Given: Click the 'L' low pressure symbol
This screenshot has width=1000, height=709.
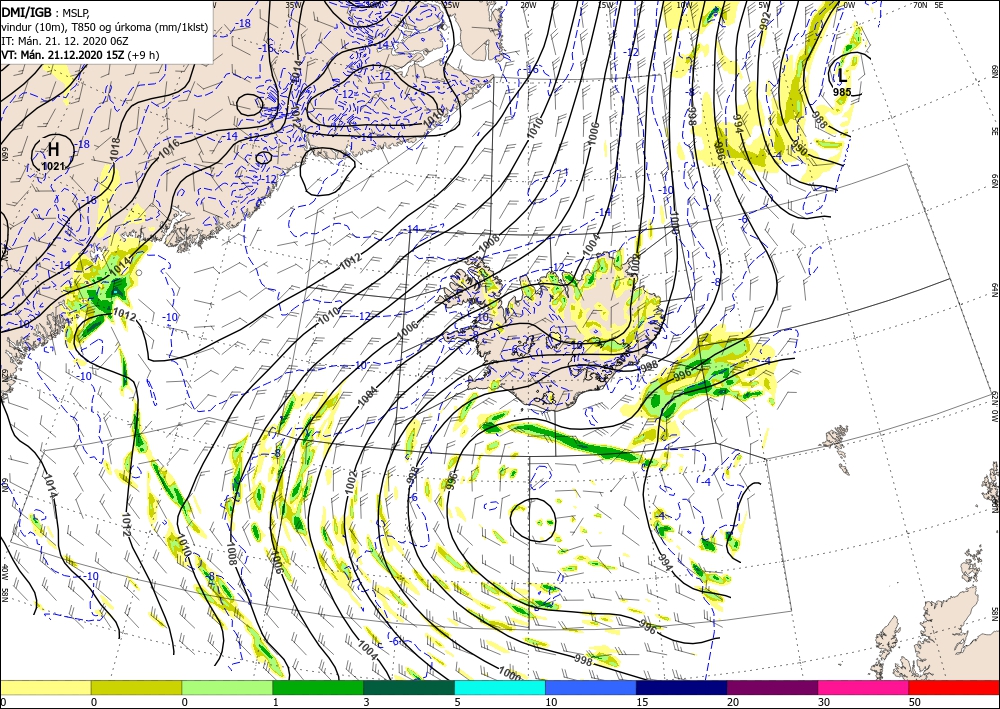Looking at the screenshot, I should click(842, 76).
